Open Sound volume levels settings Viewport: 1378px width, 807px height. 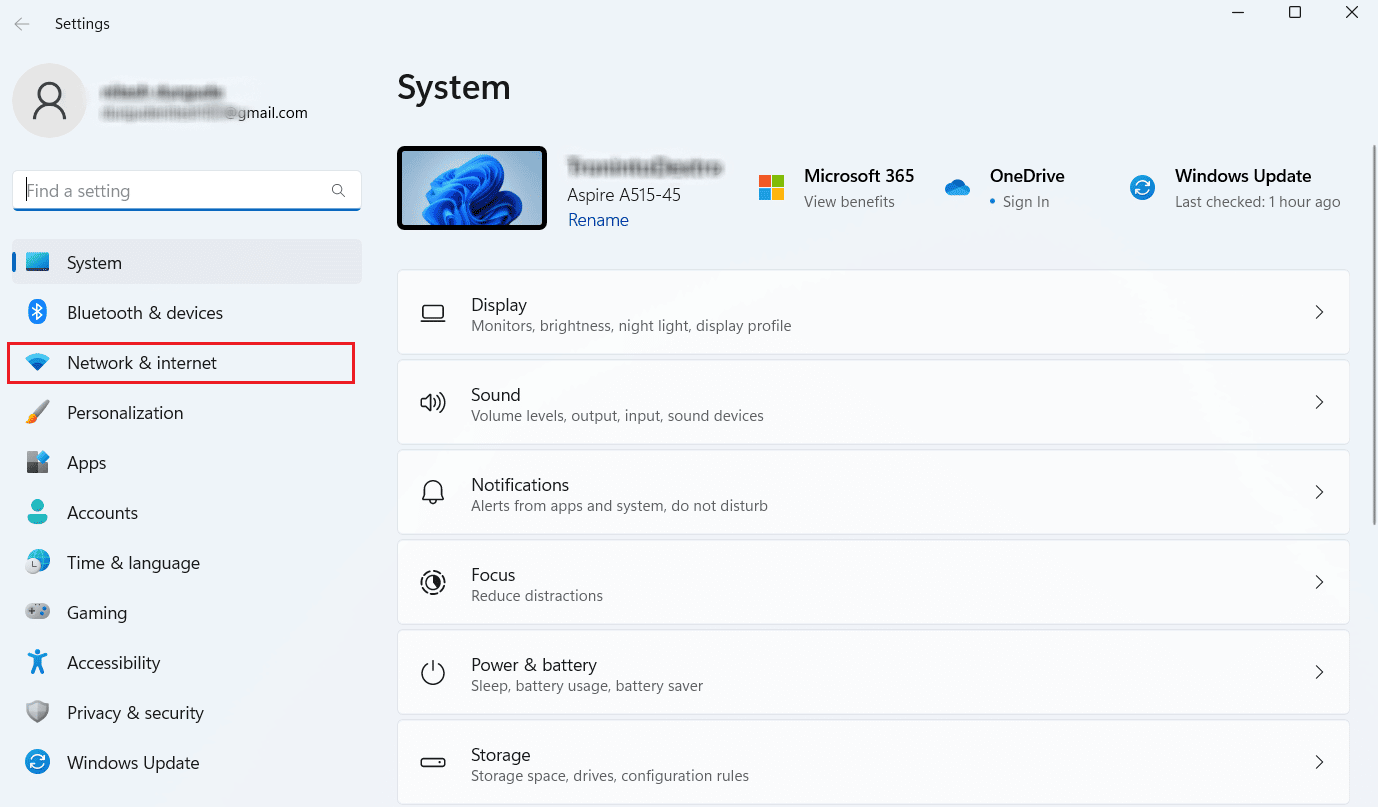873,402
